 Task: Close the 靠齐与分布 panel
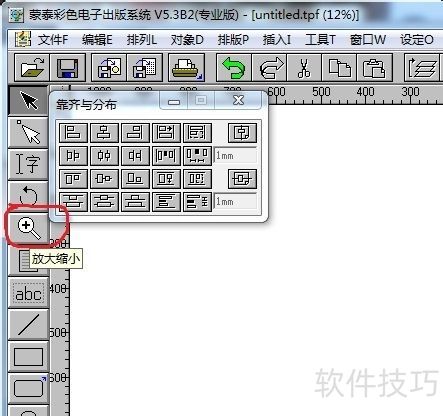238,100
